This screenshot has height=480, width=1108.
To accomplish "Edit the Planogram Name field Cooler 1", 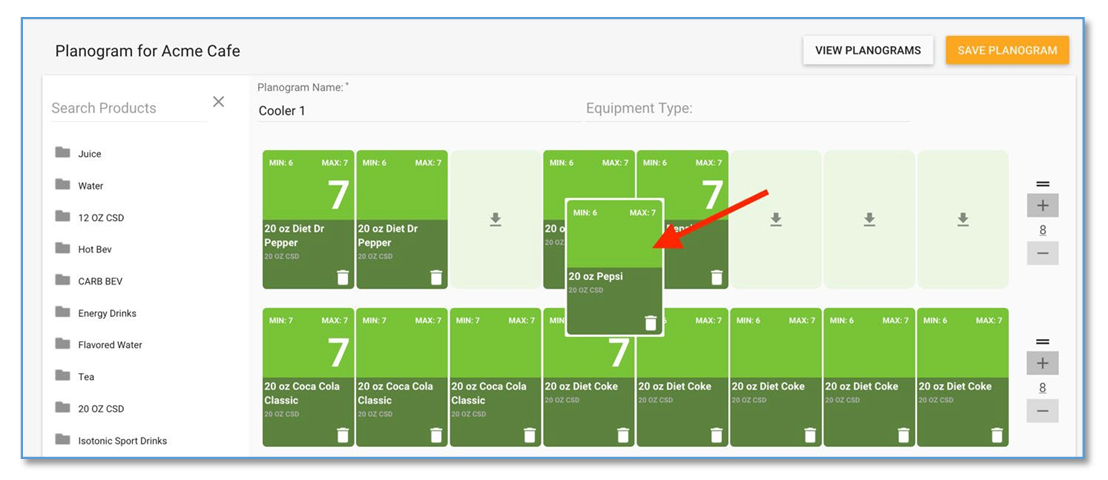I will pyautogui.click(x=418, y=111).
